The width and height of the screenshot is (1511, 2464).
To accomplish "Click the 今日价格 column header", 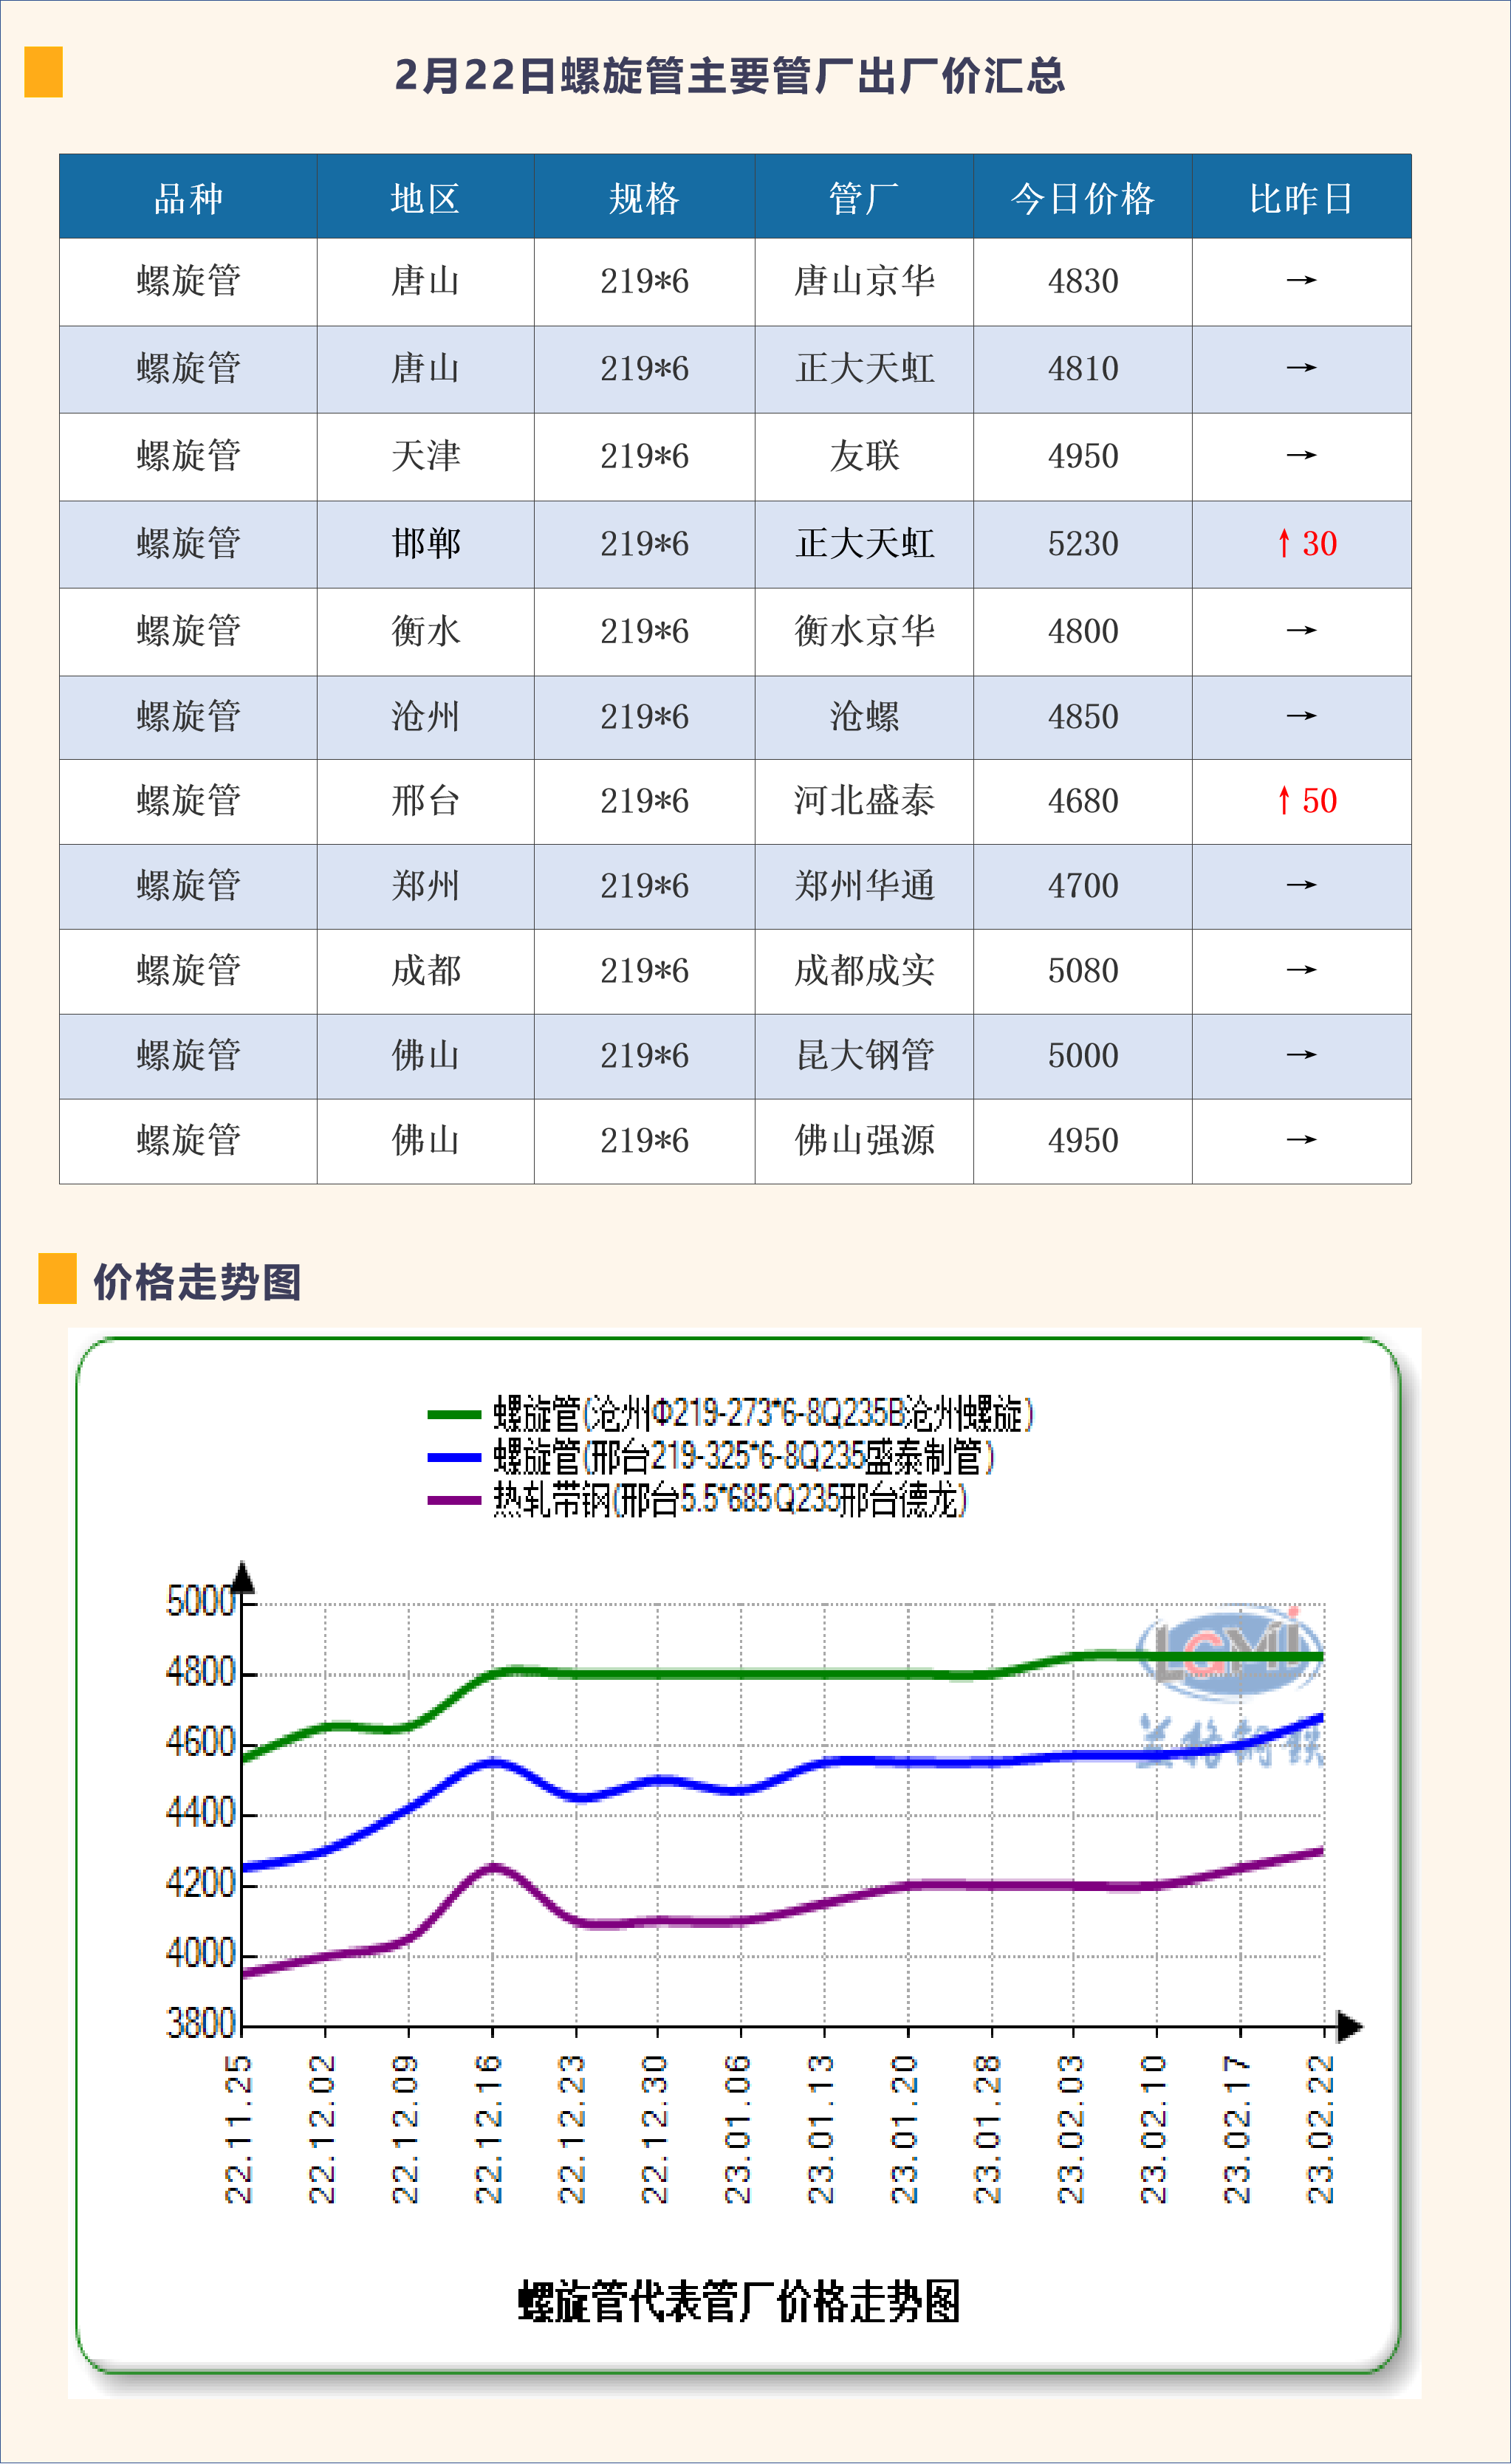I will (1082, 198).
